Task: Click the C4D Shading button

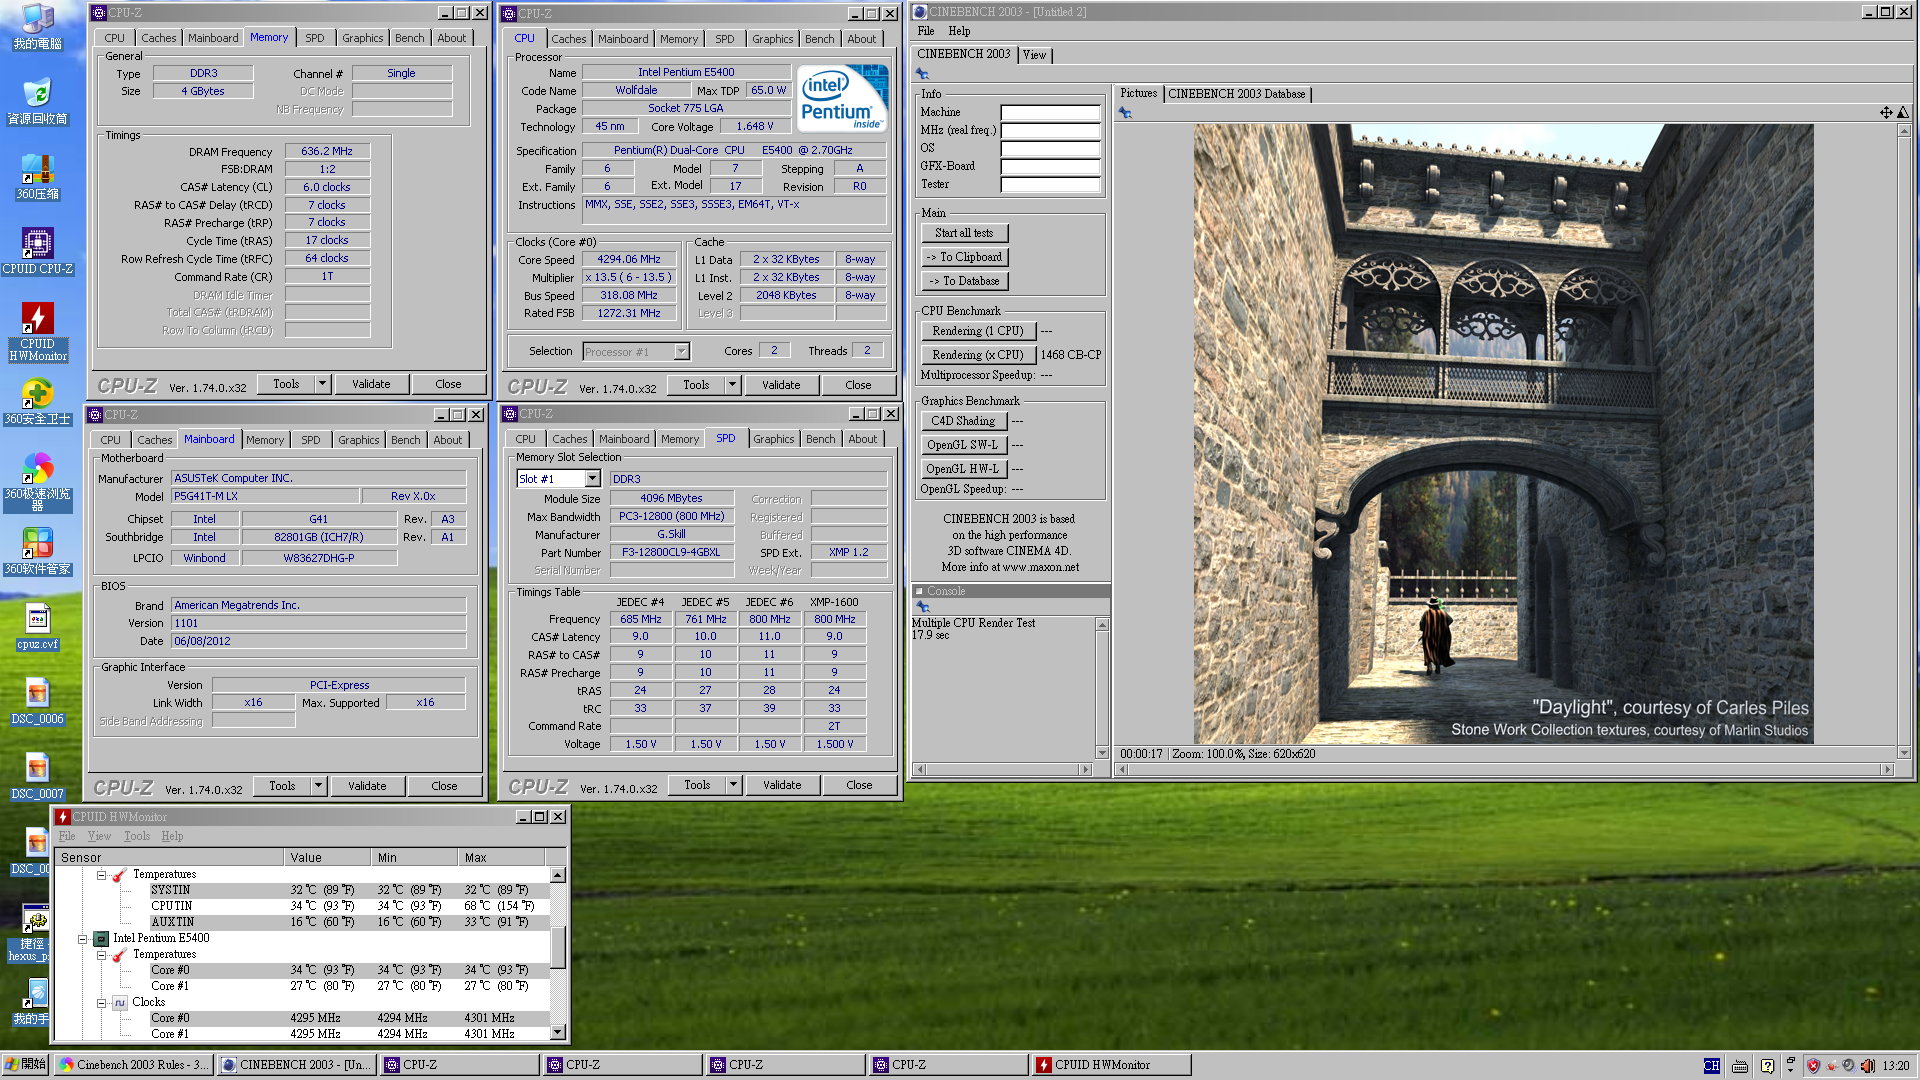Action: coord(963,421)
